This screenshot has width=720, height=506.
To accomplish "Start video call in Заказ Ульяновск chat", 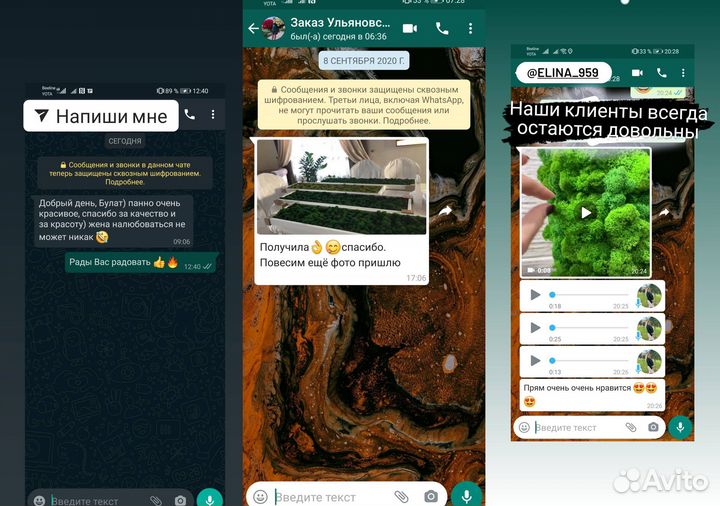I will [x=410, y=29].
